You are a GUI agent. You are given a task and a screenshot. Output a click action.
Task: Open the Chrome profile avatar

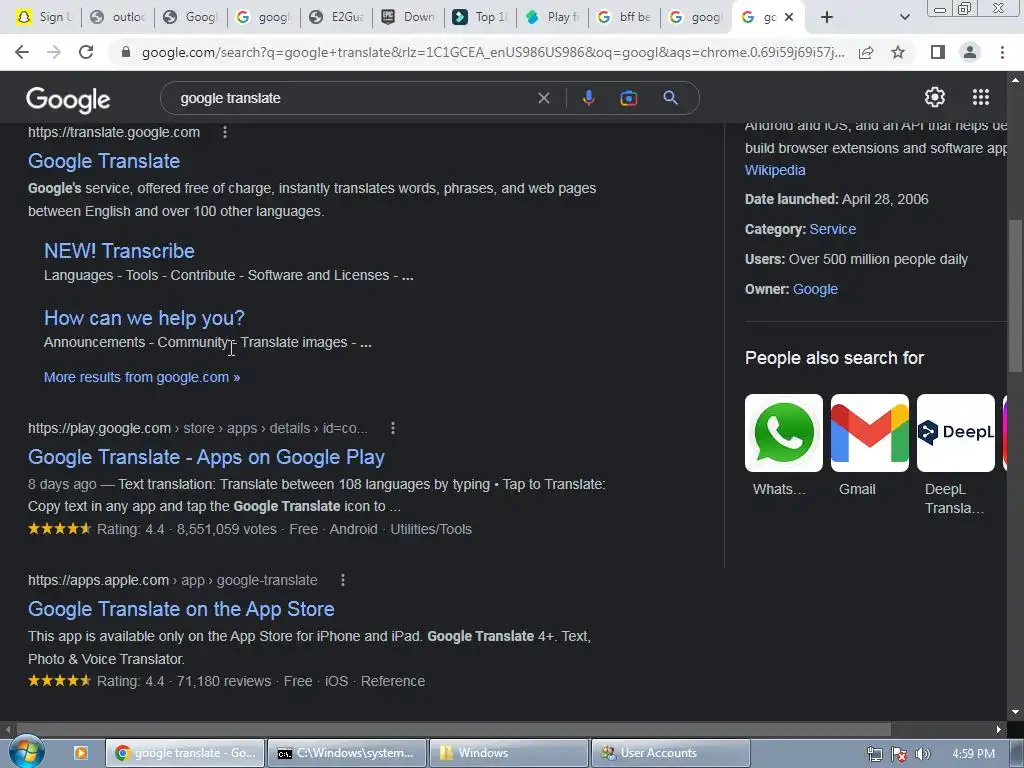[970, 52]
